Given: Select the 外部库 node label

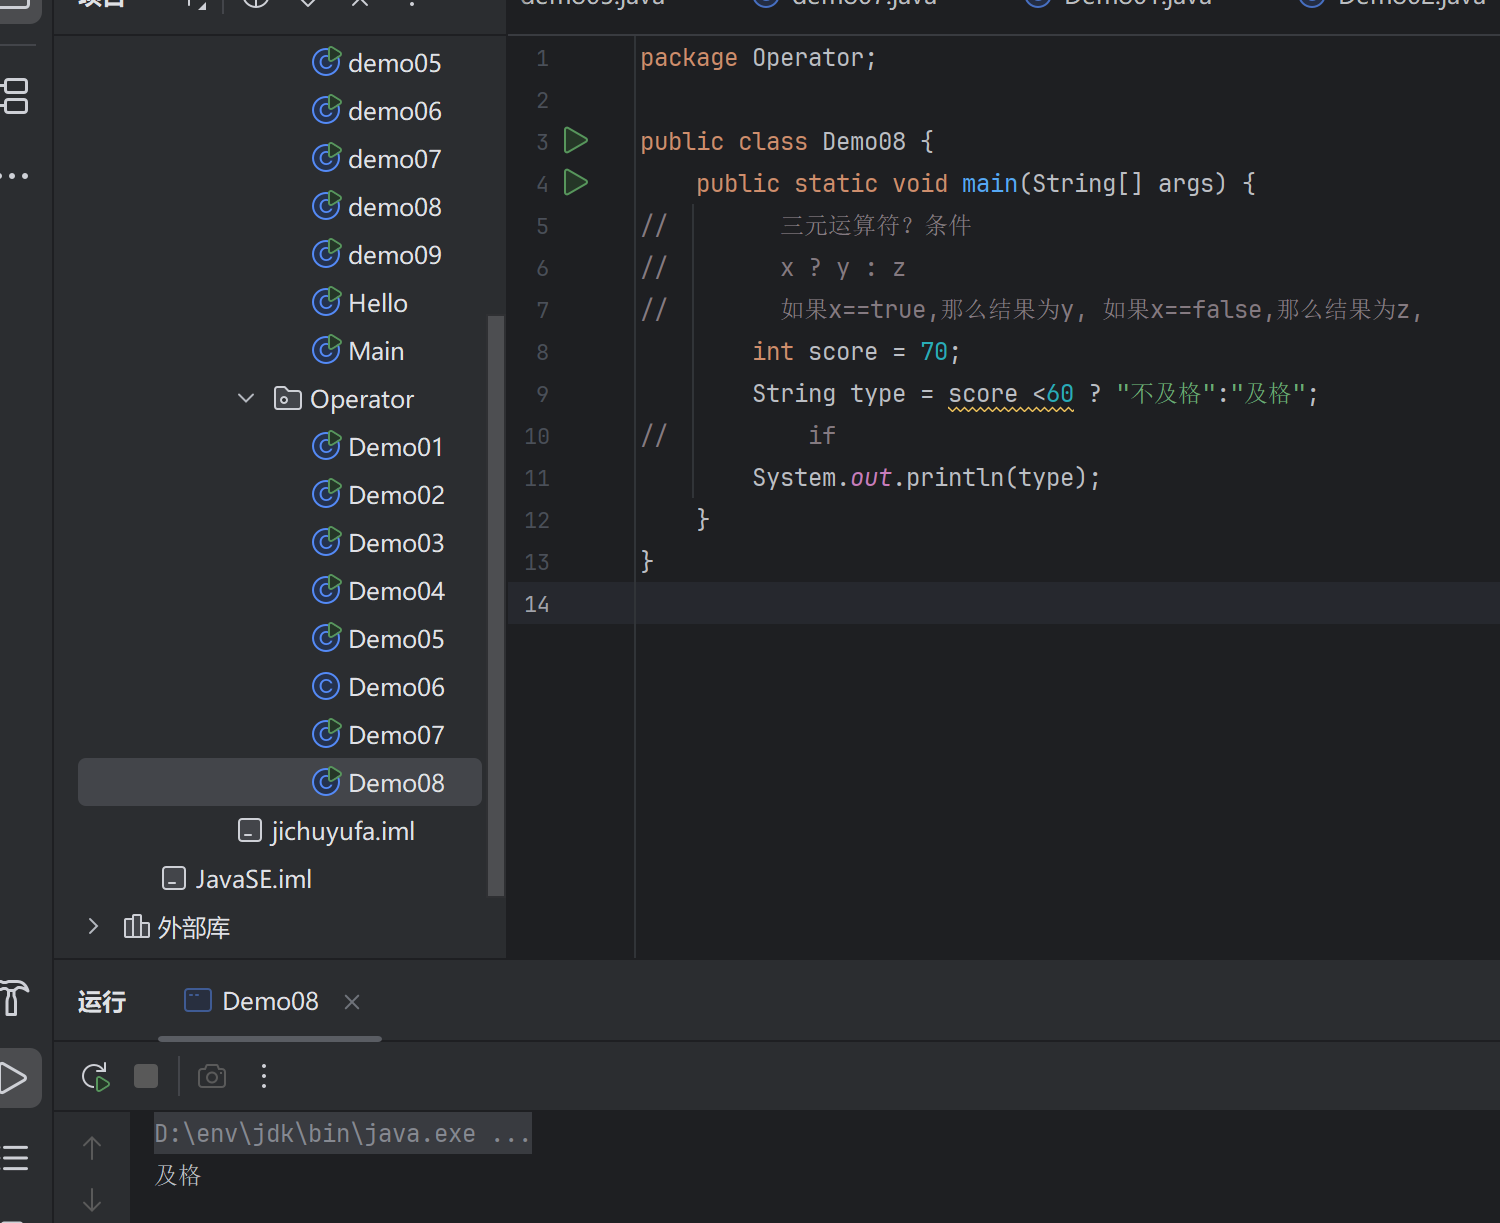Looking at the screenshot, I should point(193,927).
